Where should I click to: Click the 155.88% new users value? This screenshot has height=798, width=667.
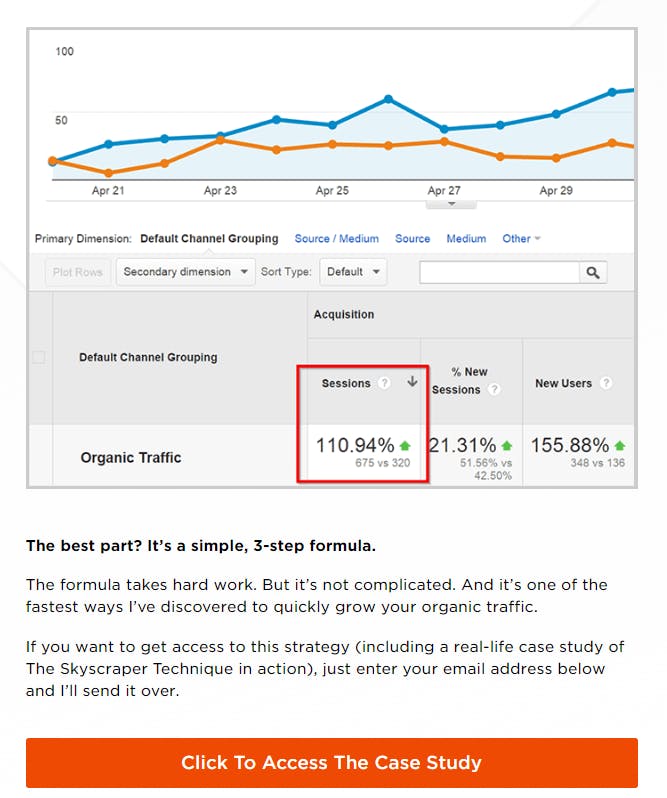pos(570,445)
